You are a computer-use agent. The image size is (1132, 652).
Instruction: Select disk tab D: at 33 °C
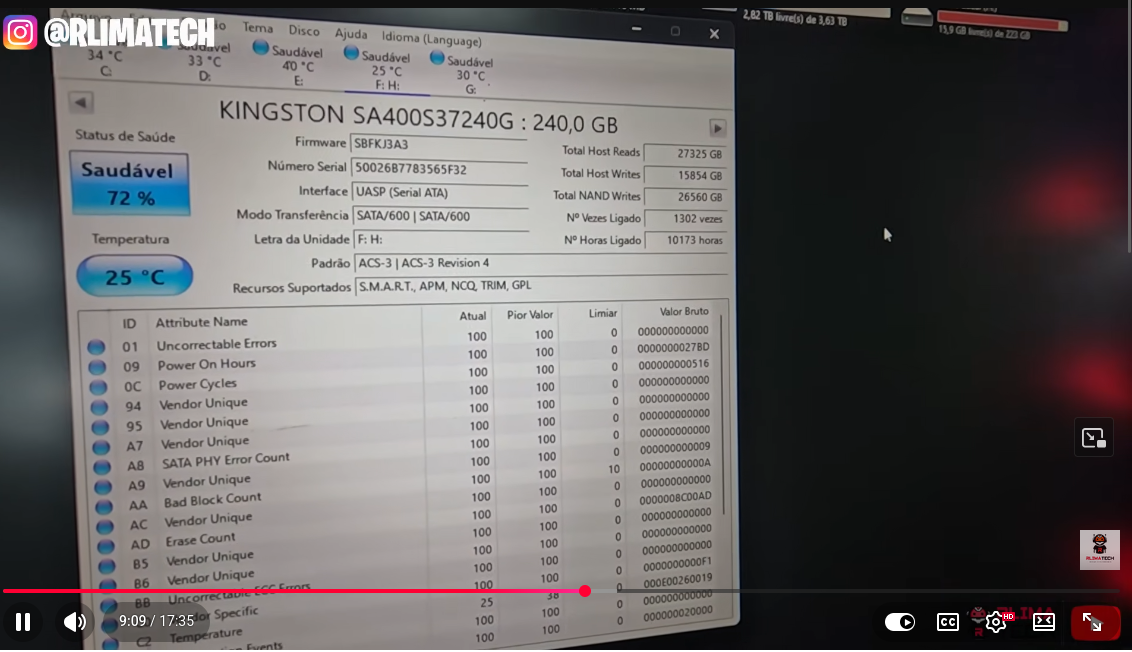[204, 61]
